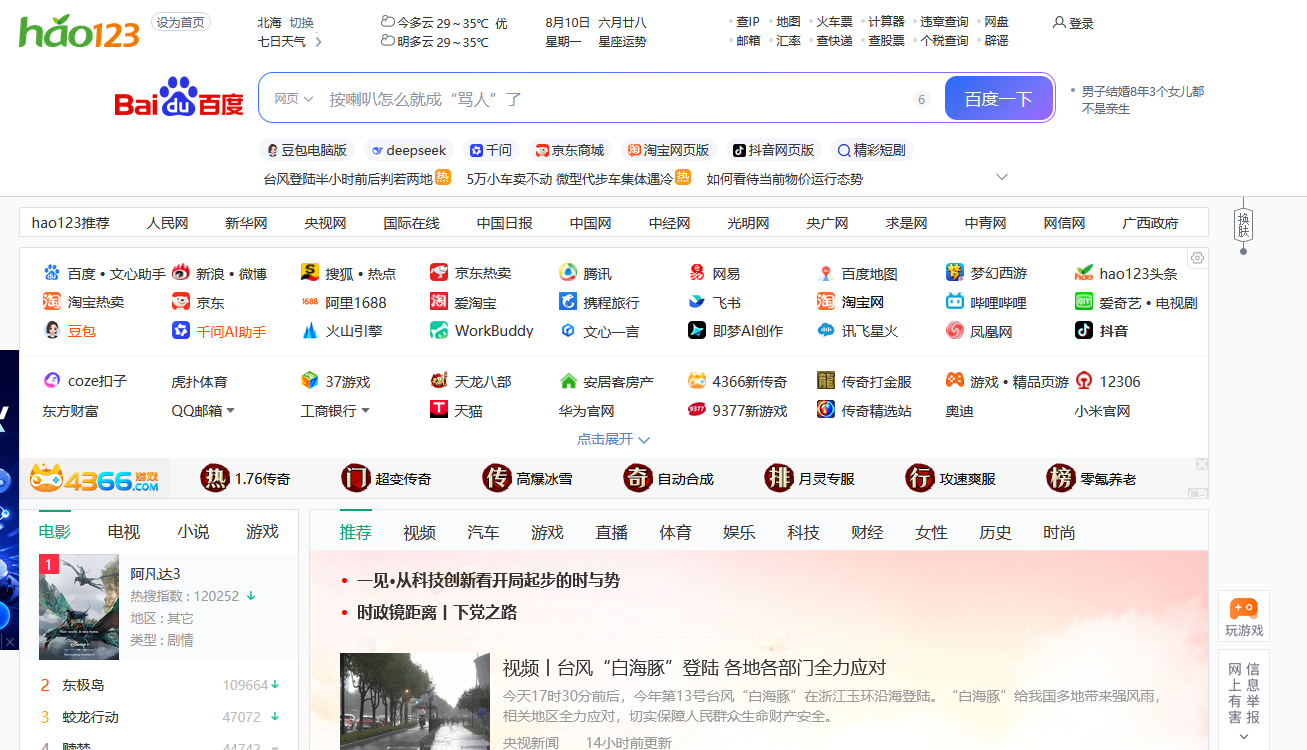Open the 12306 railway icon
This screenshot has width=1307, height=750.
point(1084,381)
